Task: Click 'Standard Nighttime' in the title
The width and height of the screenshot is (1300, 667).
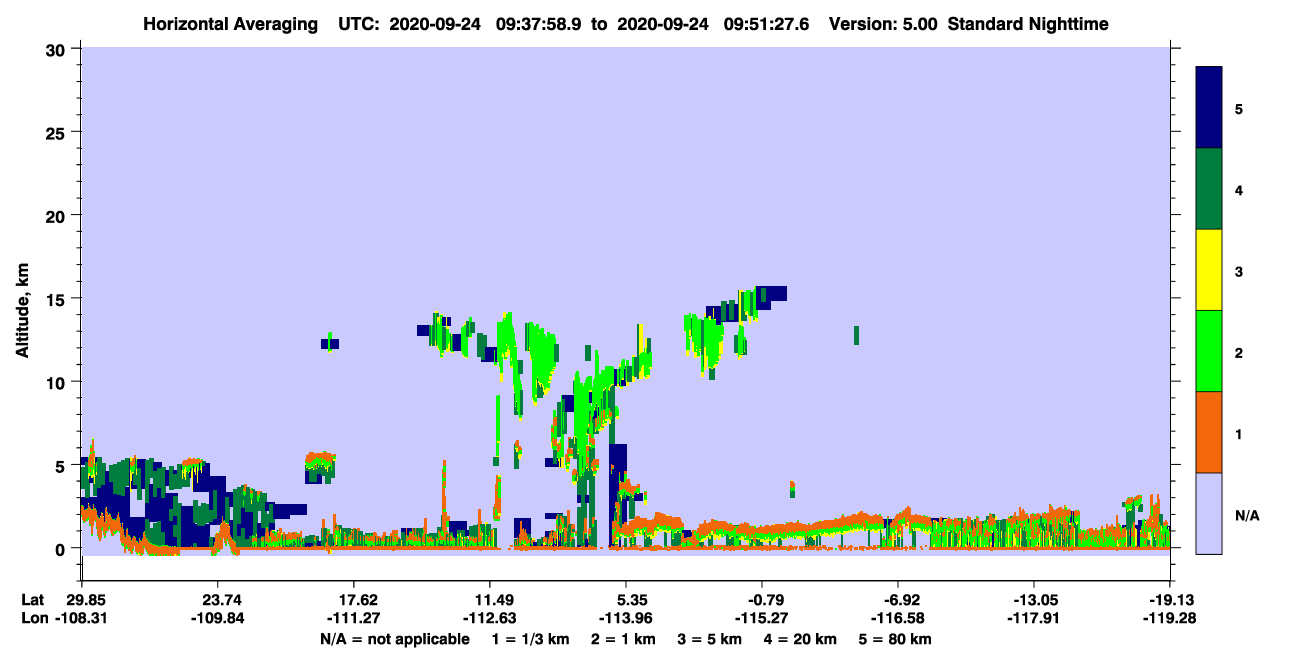Action: [x=1028, y=23]
